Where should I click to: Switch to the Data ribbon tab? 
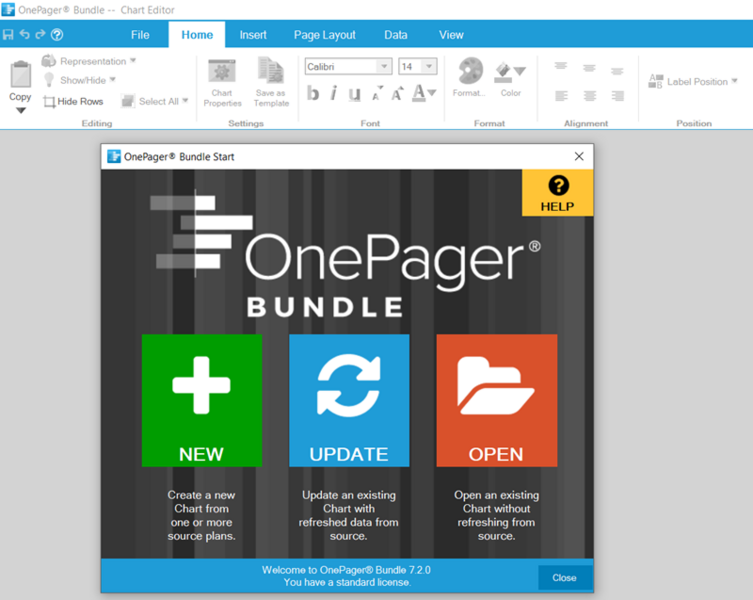tap(396, 35)
